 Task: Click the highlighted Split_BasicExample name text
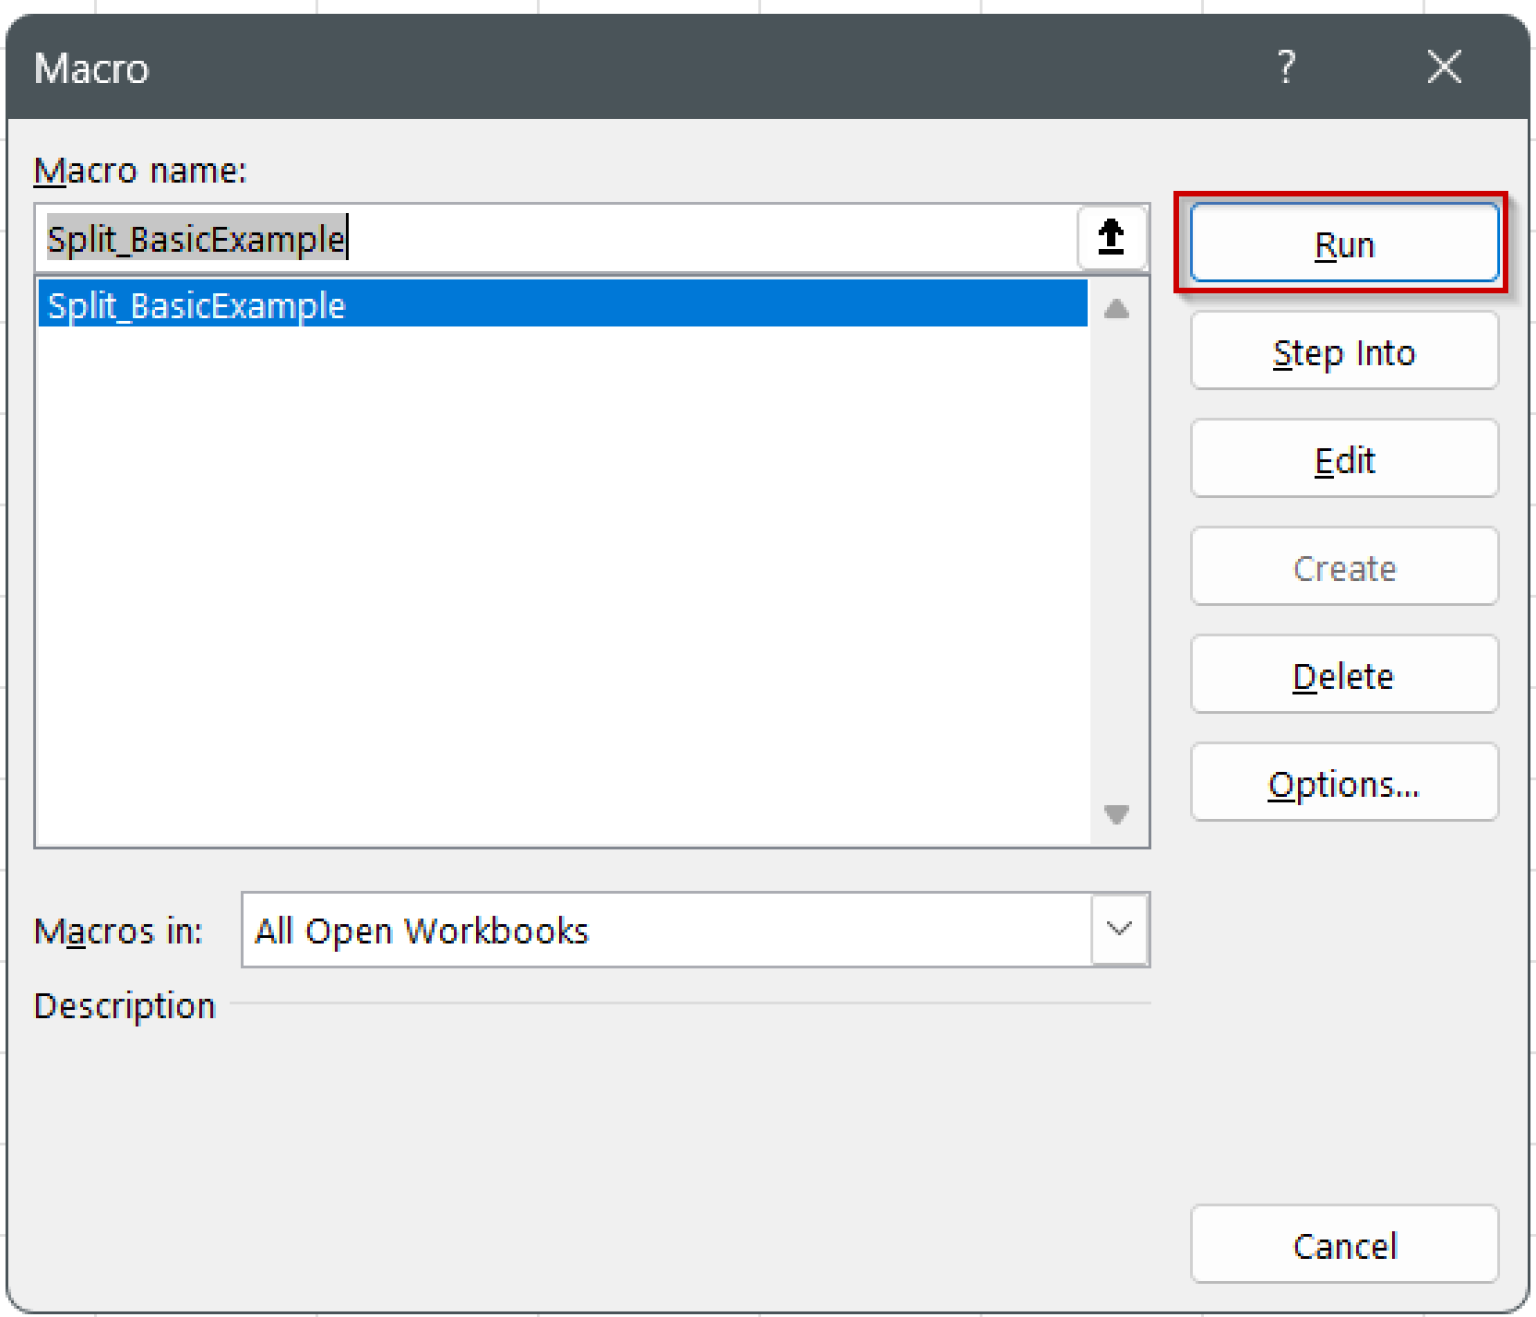[195, 306]
